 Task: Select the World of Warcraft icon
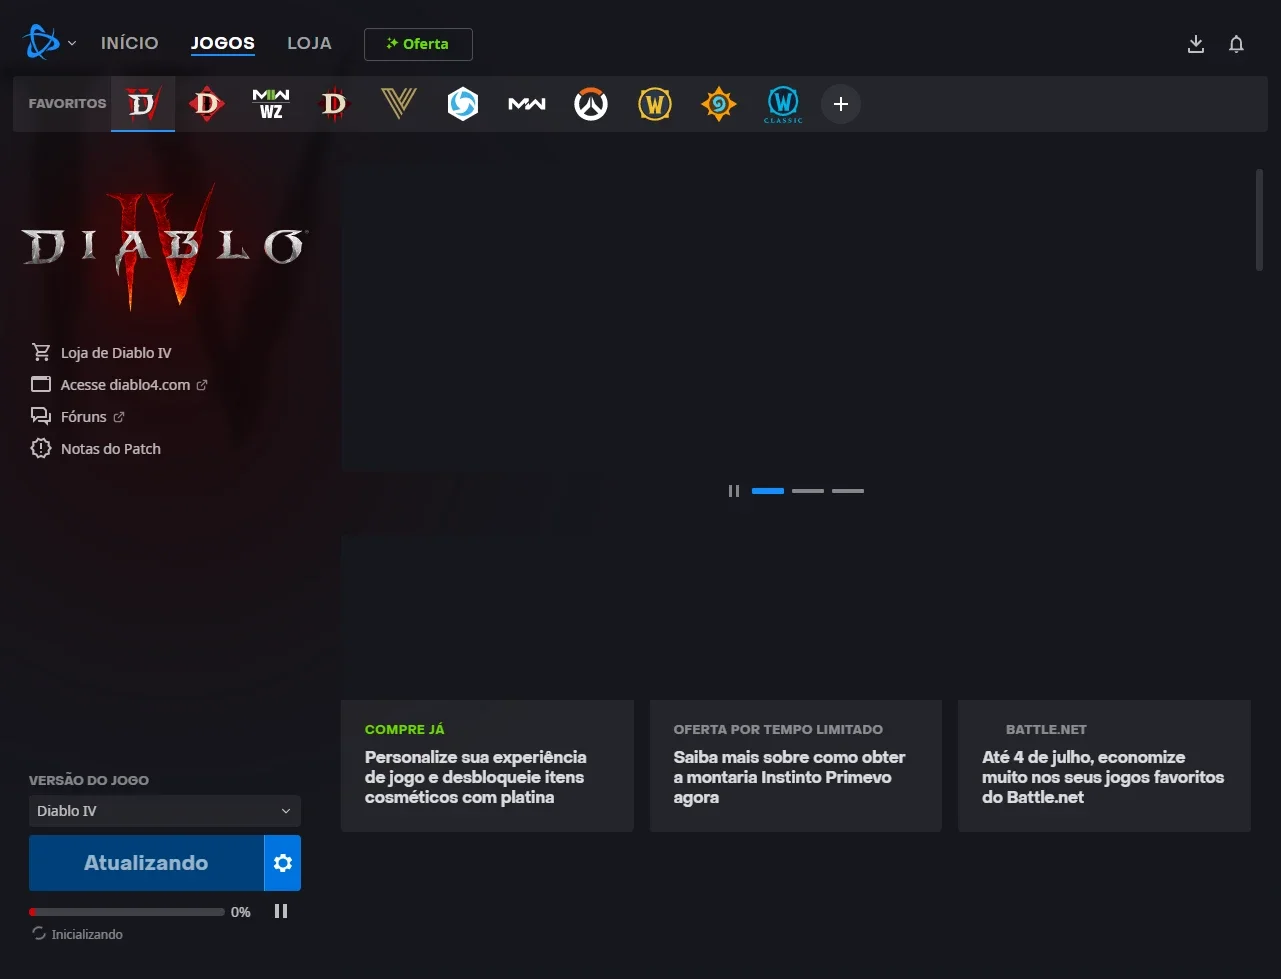[655, 103]
